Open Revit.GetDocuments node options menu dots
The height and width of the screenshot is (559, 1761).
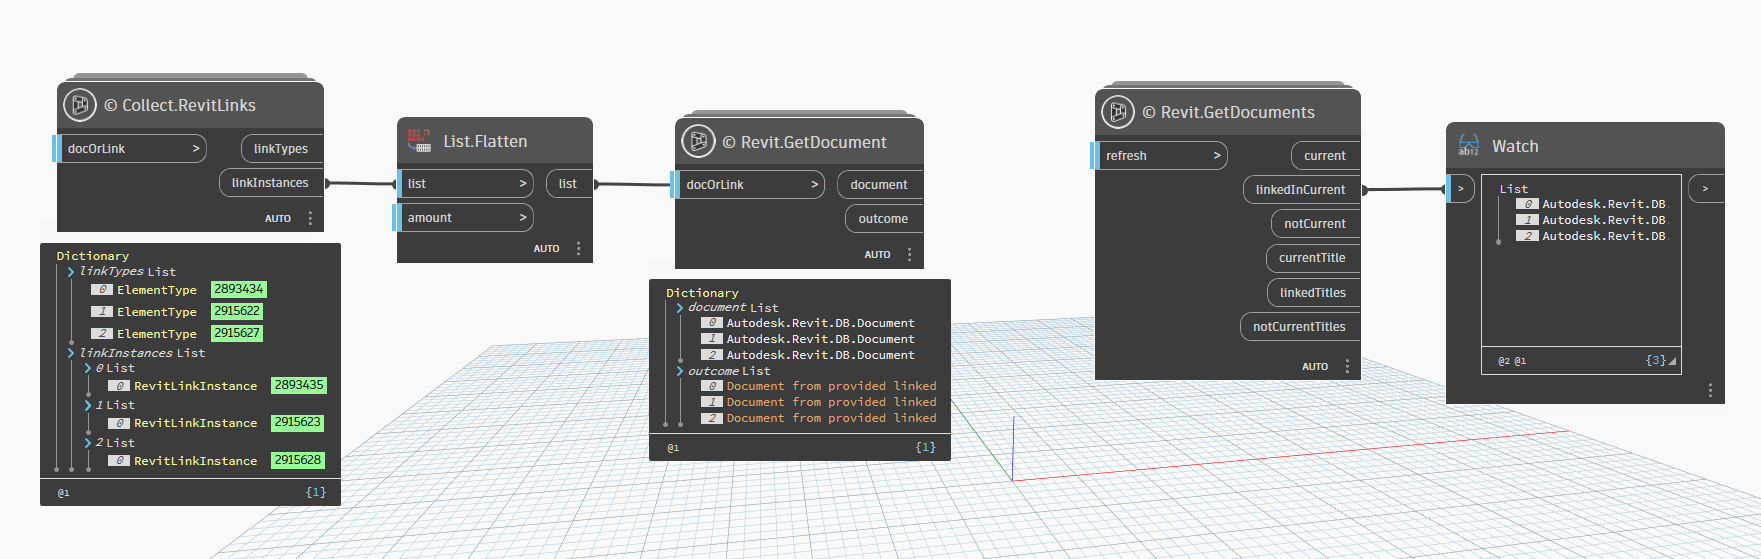click(x=1347, y=366)
